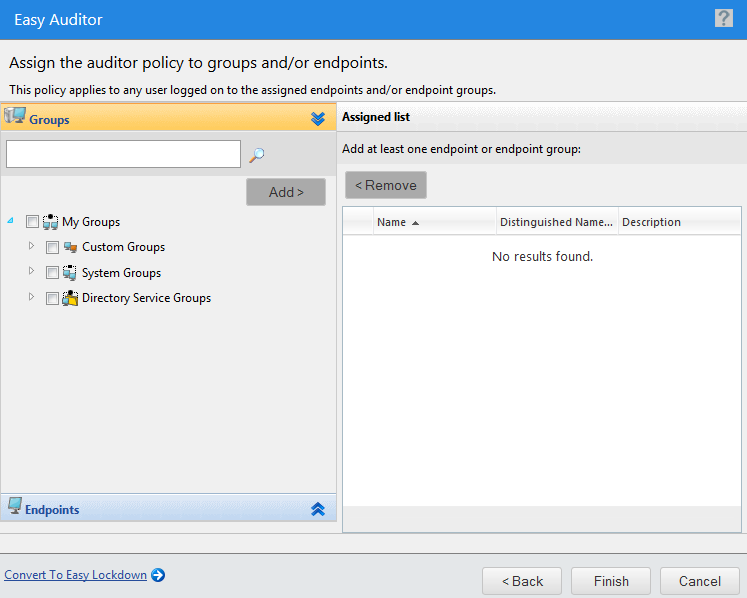Click the Add > button
This screenshot has width=747, height=598.
pos(286,192)
